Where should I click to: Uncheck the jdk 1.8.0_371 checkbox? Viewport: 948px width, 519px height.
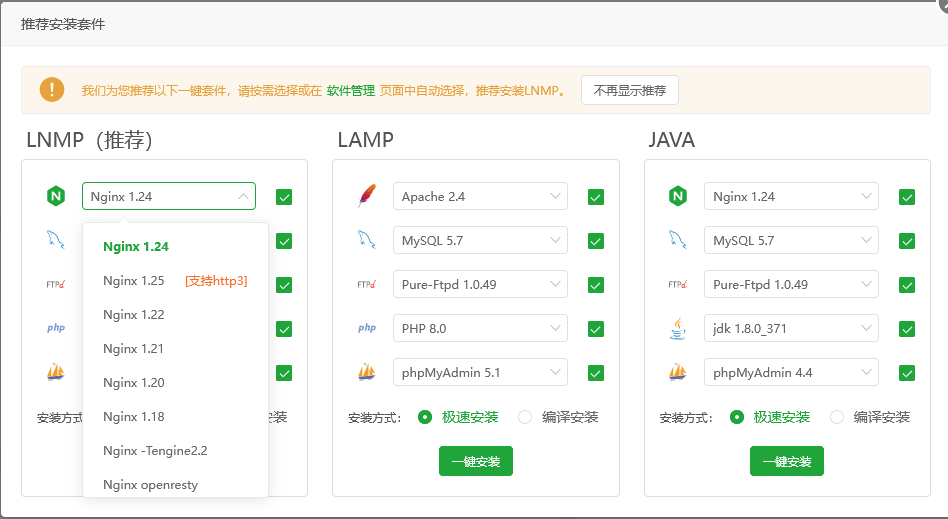click(907, 329)
